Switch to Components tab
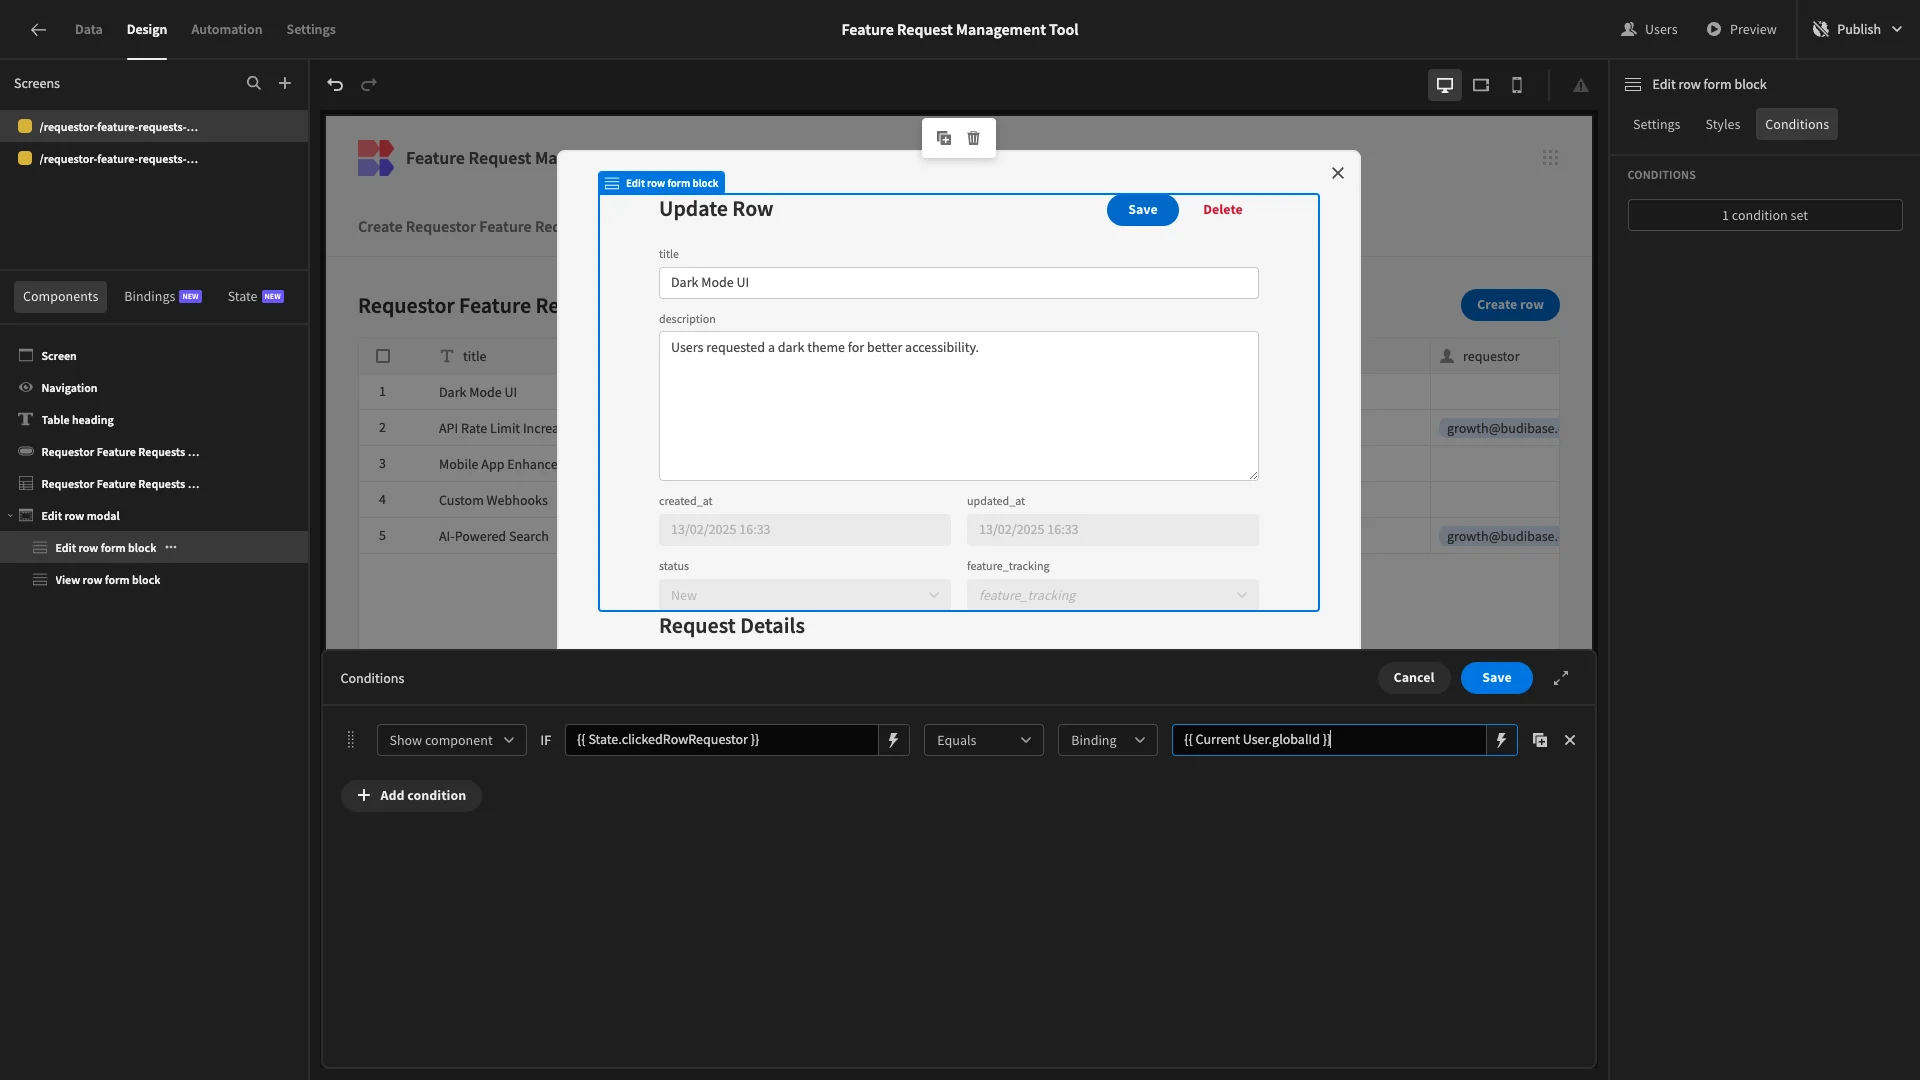Image resolution: width=1920 pixels, height=1080 pixels. [61, 297]
